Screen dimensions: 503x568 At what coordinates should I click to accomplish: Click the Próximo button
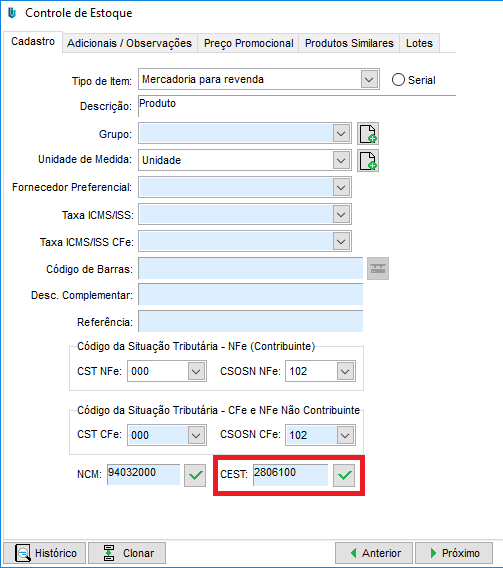point(454,553)
